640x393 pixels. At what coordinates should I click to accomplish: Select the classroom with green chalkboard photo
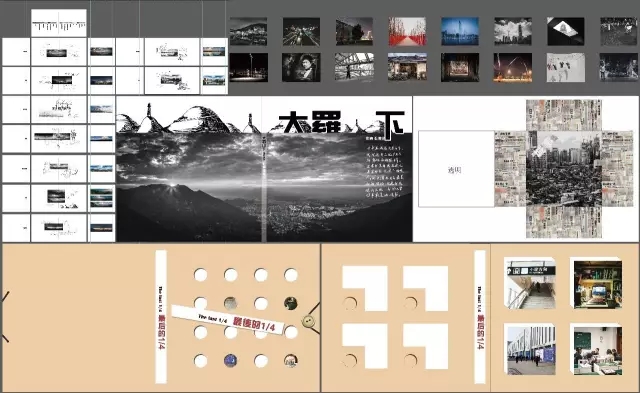click(596, 349)
